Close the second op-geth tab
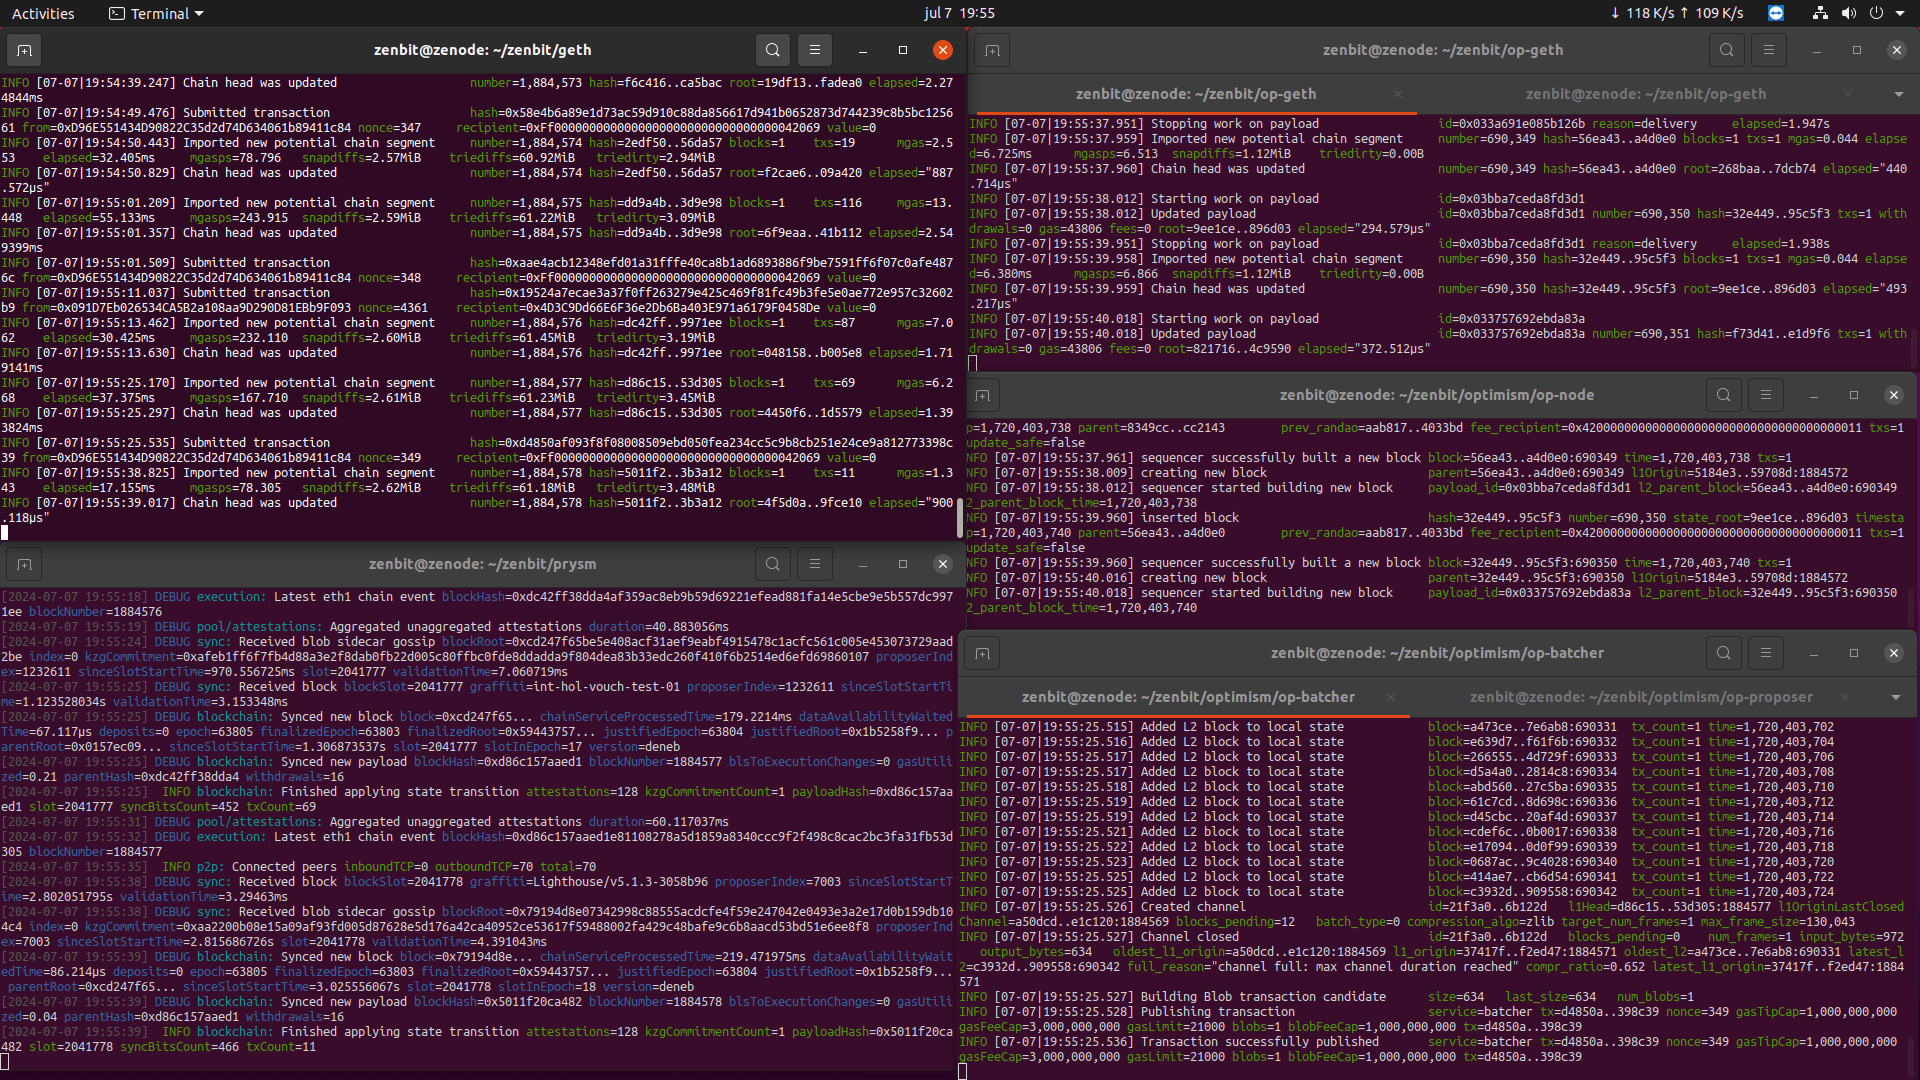1920x1080 pixels. pos(1848,94)
